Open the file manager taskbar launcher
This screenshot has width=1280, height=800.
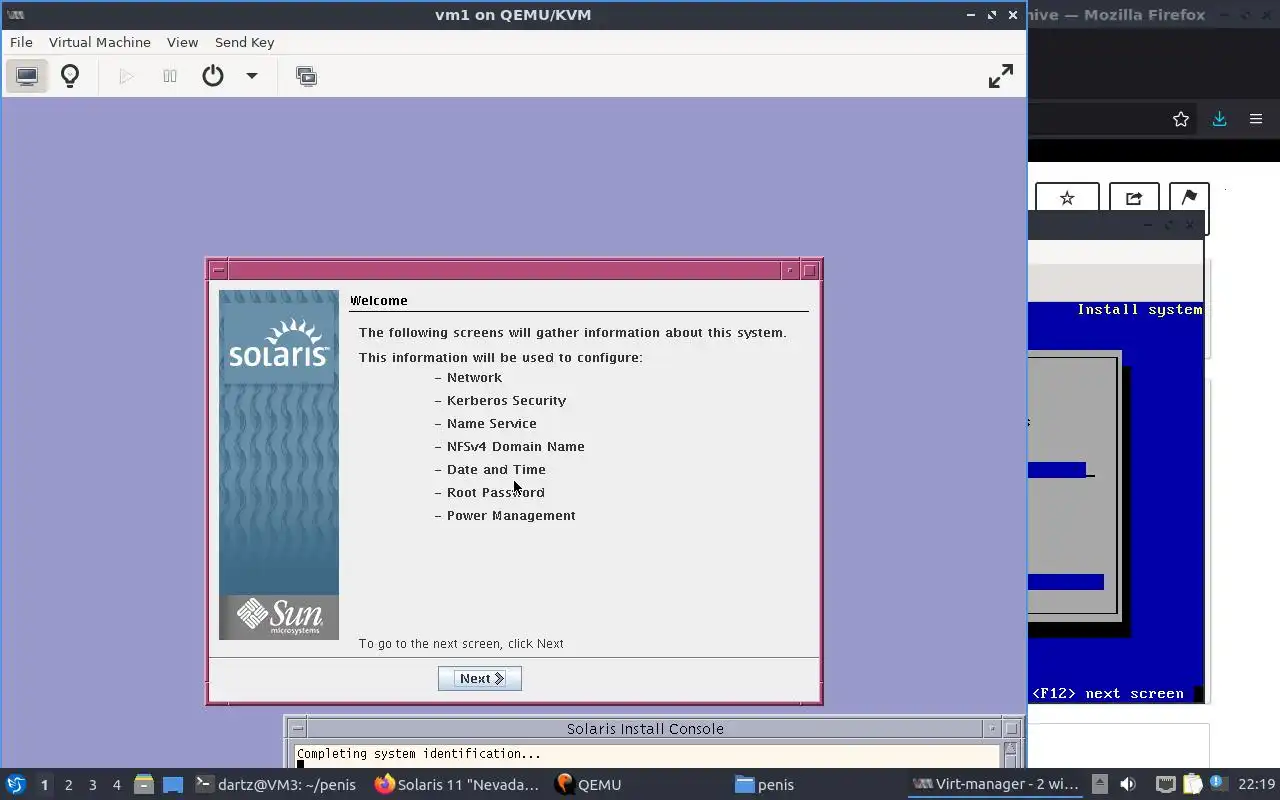[x=144, y=784]
